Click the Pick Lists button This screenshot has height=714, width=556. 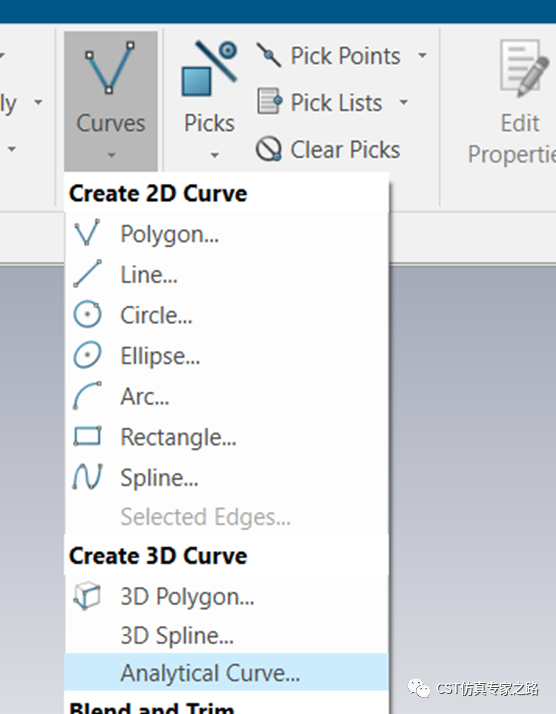[320, 102]
